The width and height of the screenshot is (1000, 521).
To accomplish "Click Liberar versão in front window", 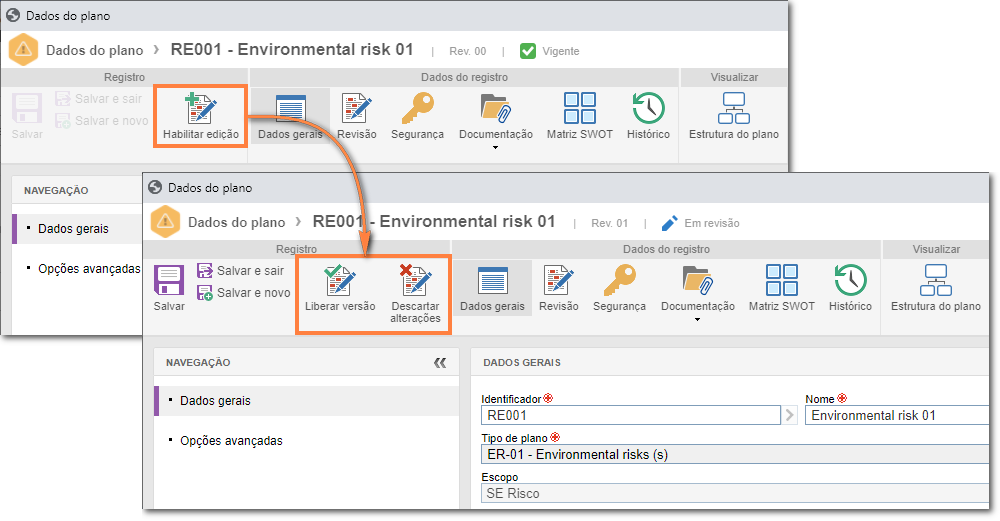I will (x=340, y=289).
